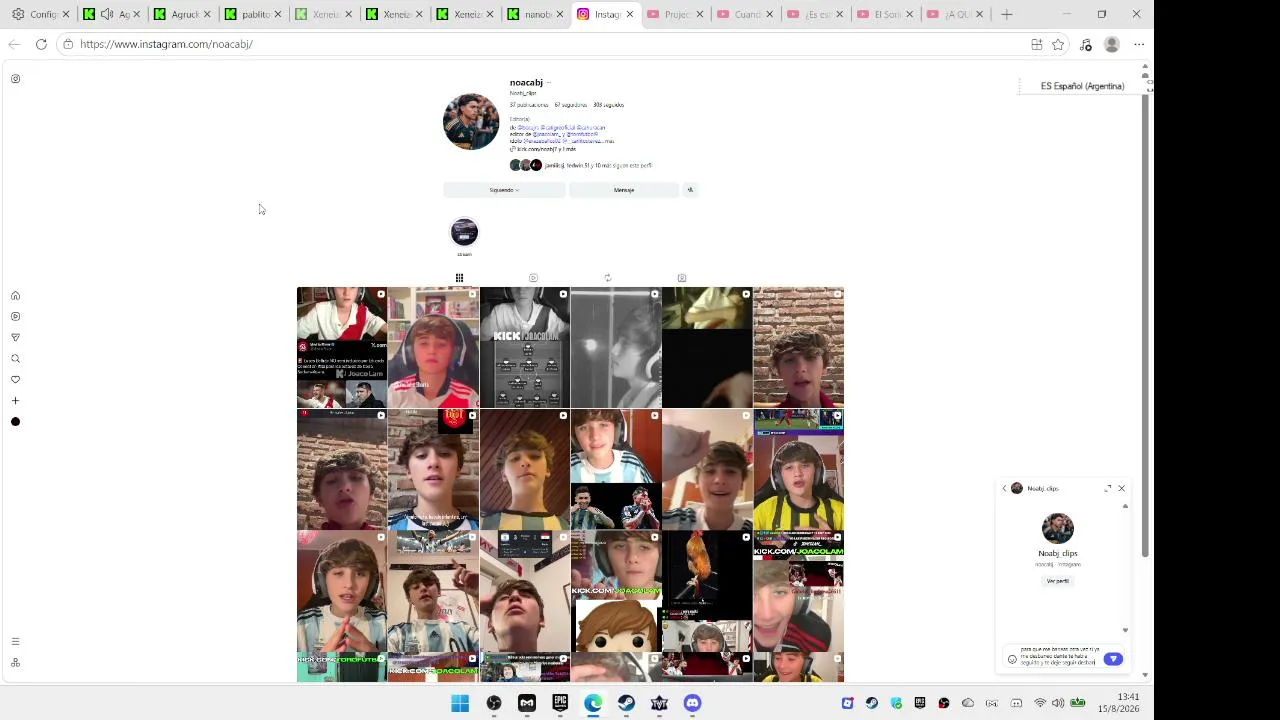Image resolution: width=1280 pixels, height=720 pixels.
Task: Open the kick.com/noabj7 bio link
Action: pyautogui.click(x=546, y=149)
